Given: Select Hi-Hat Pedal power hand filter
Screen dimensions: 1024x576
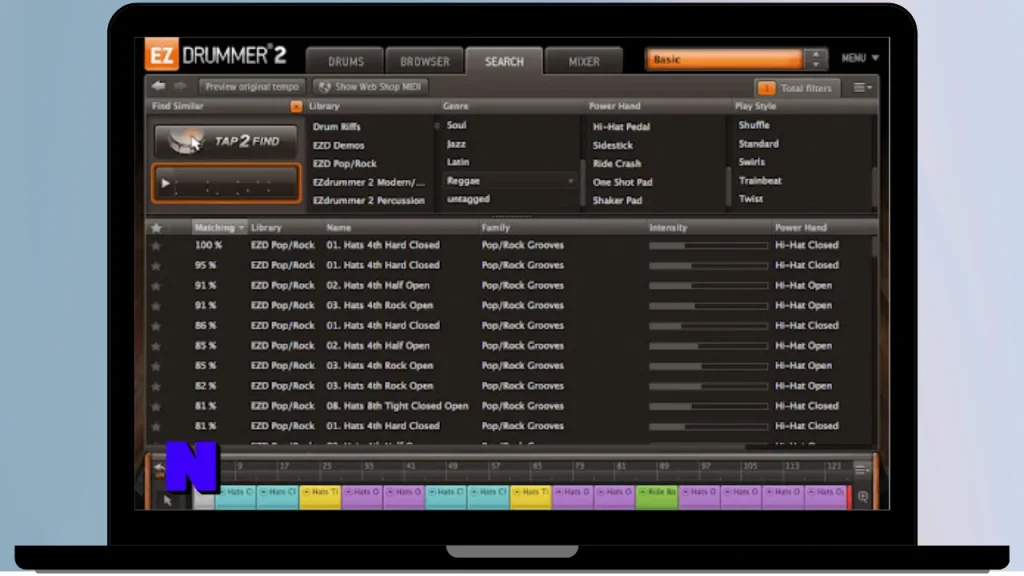Looking at the screenshot, I should coord(621,127).
